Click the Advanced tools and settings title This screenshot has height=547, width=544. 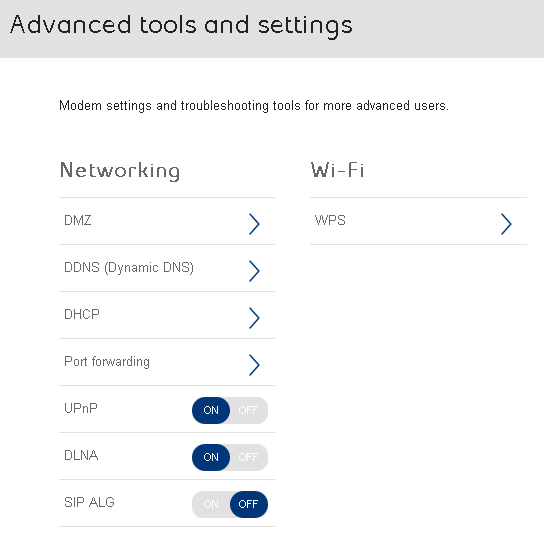pos(181,26)
